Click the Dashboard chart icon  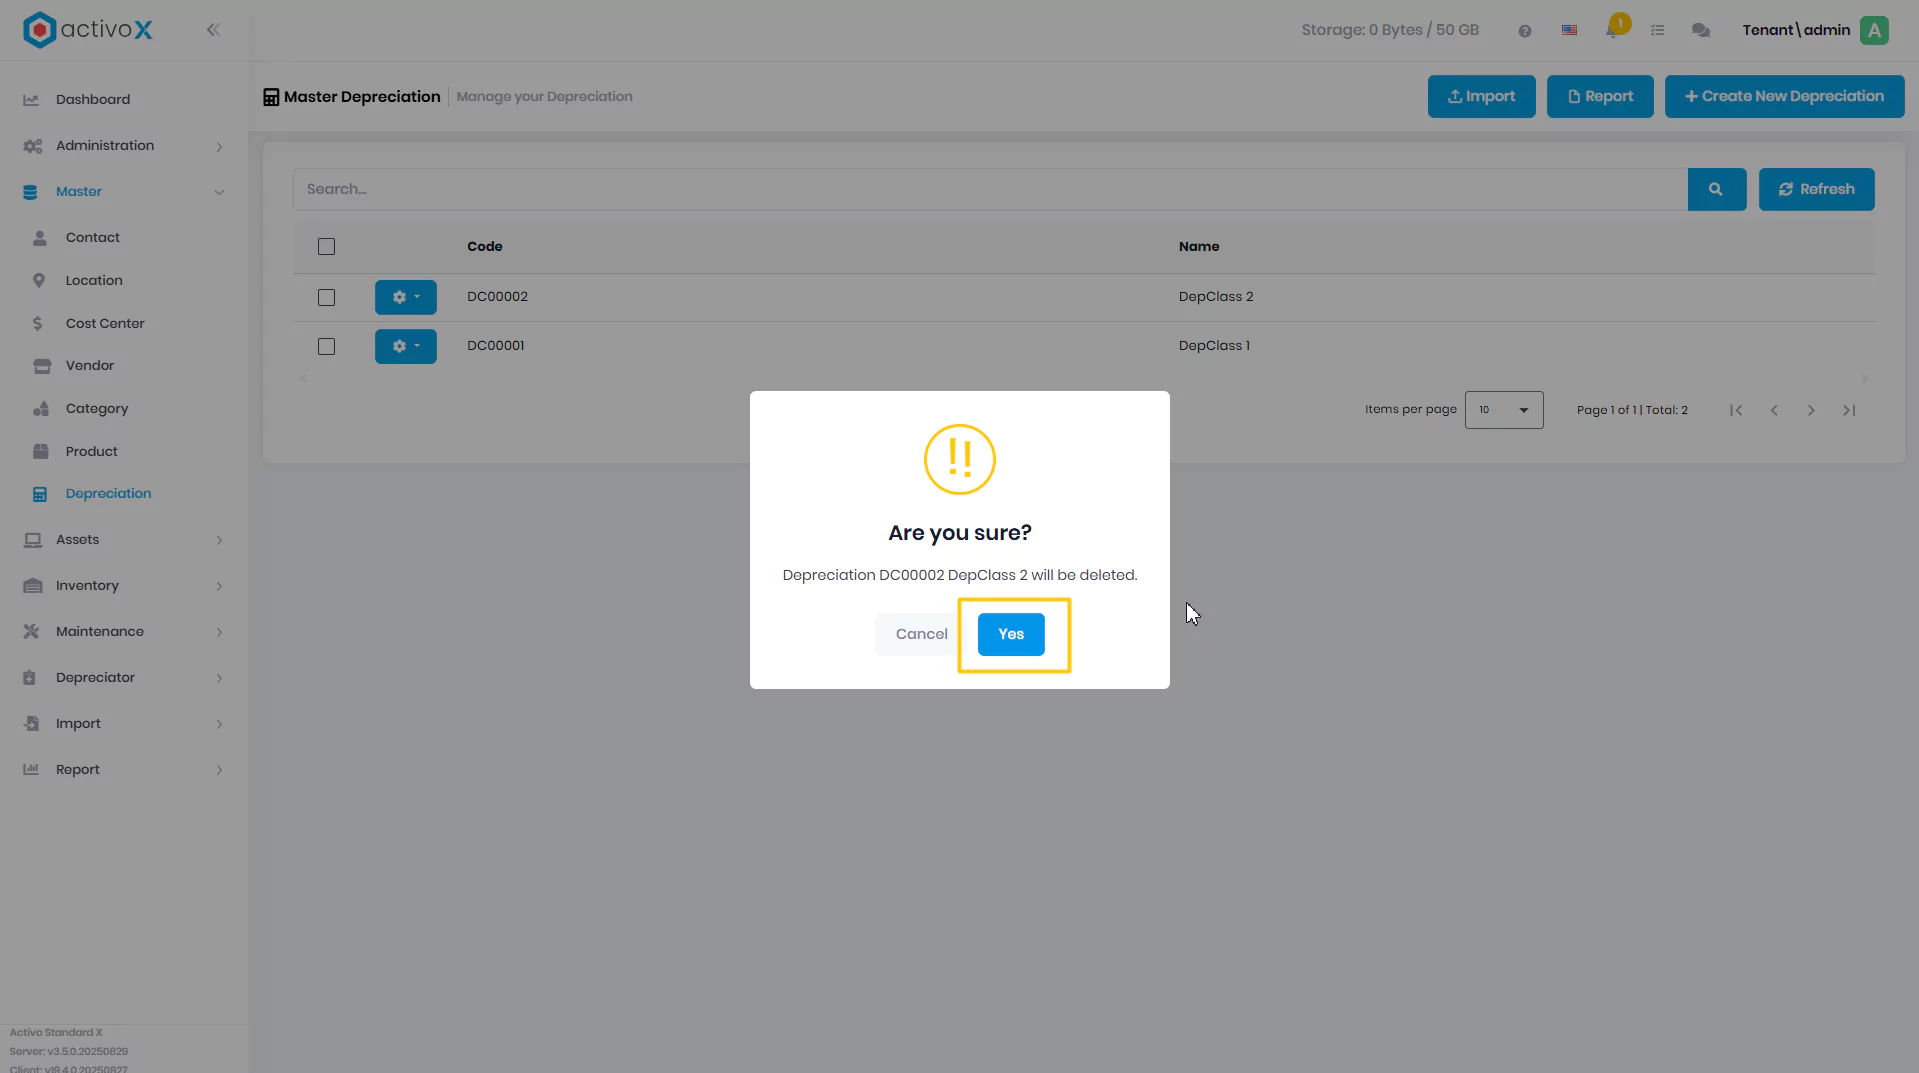(31, 99)
